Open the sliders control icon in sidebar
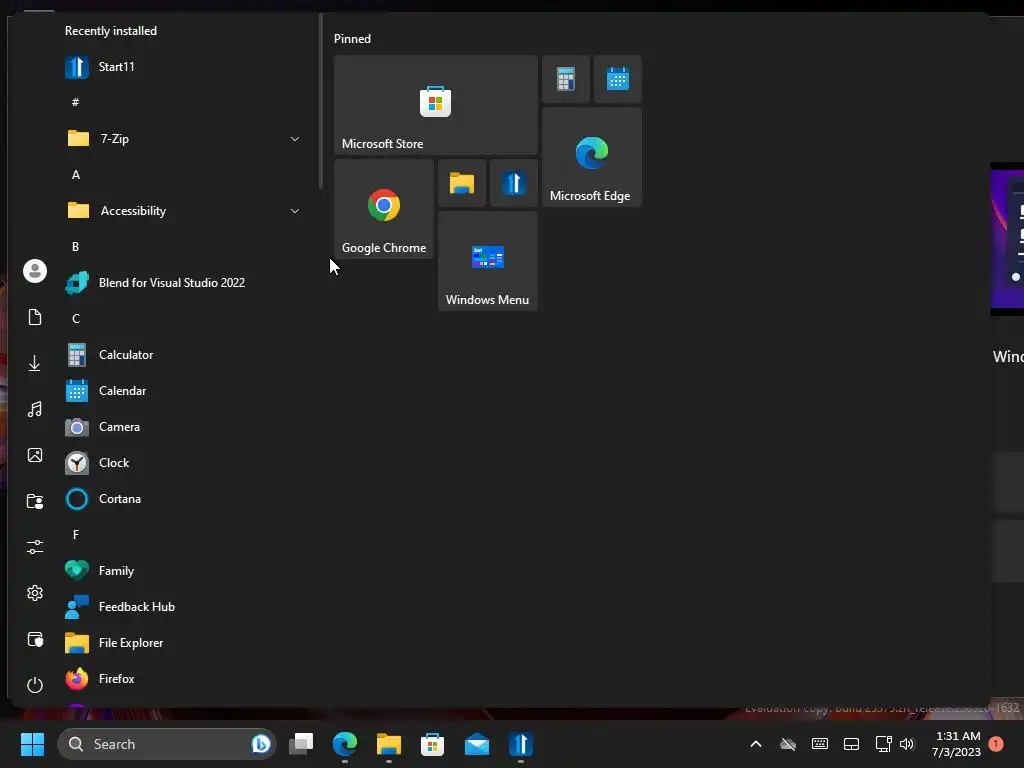This screenshot has width=1024, height=768. tap(35, 547)
